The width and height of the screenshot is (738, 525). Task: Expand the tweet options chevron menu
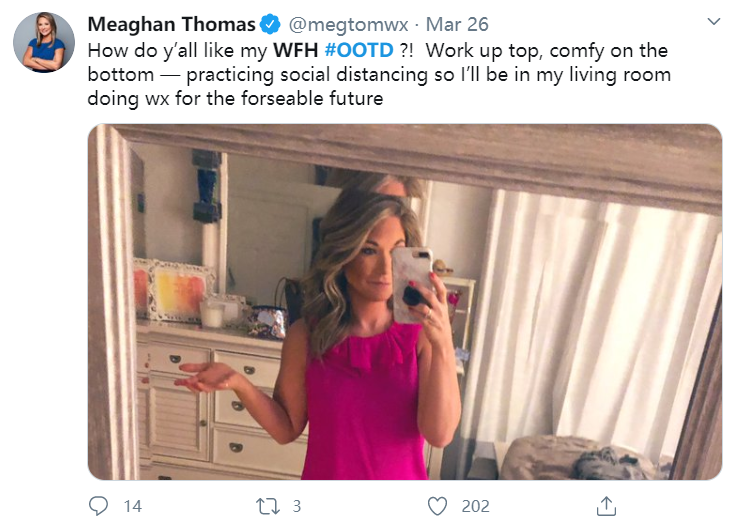tap(713, 22)
